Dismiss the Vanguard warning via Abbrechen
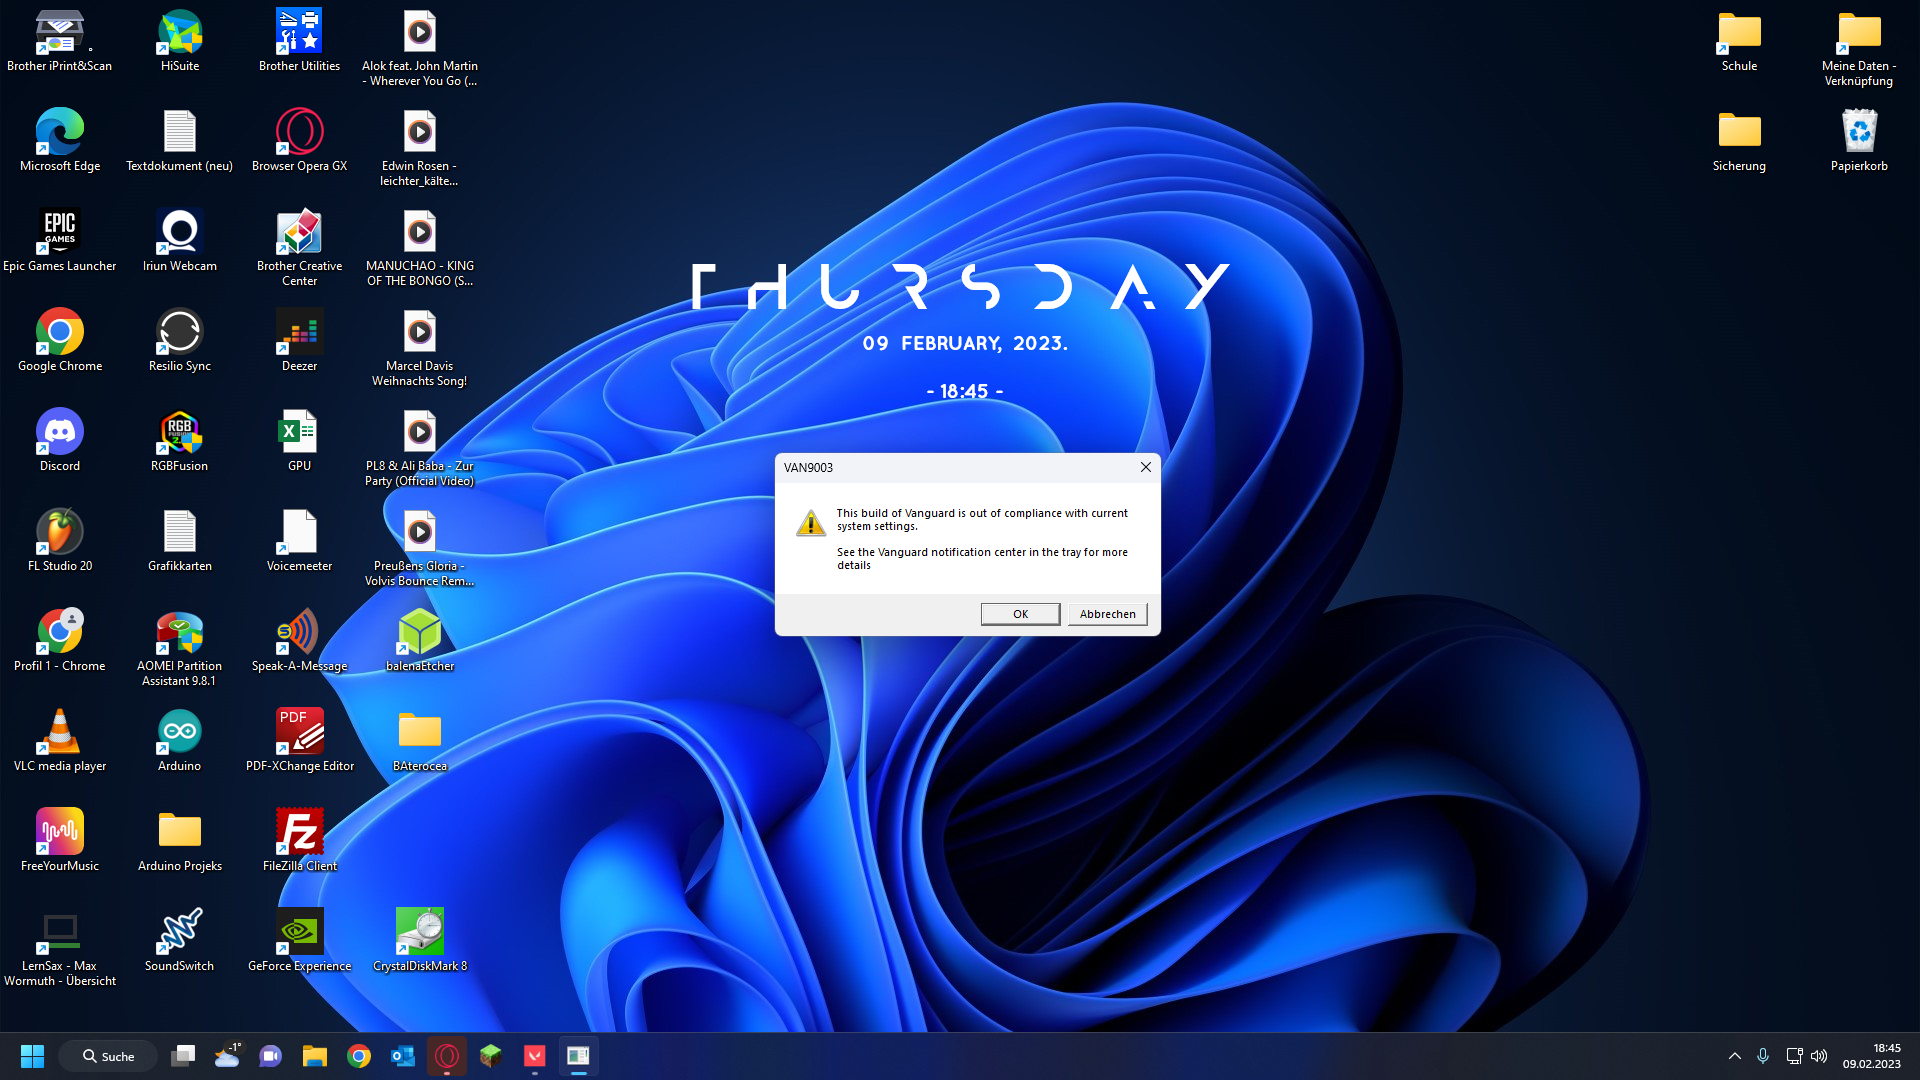1920x1080 pixels. pos(1107,613)
